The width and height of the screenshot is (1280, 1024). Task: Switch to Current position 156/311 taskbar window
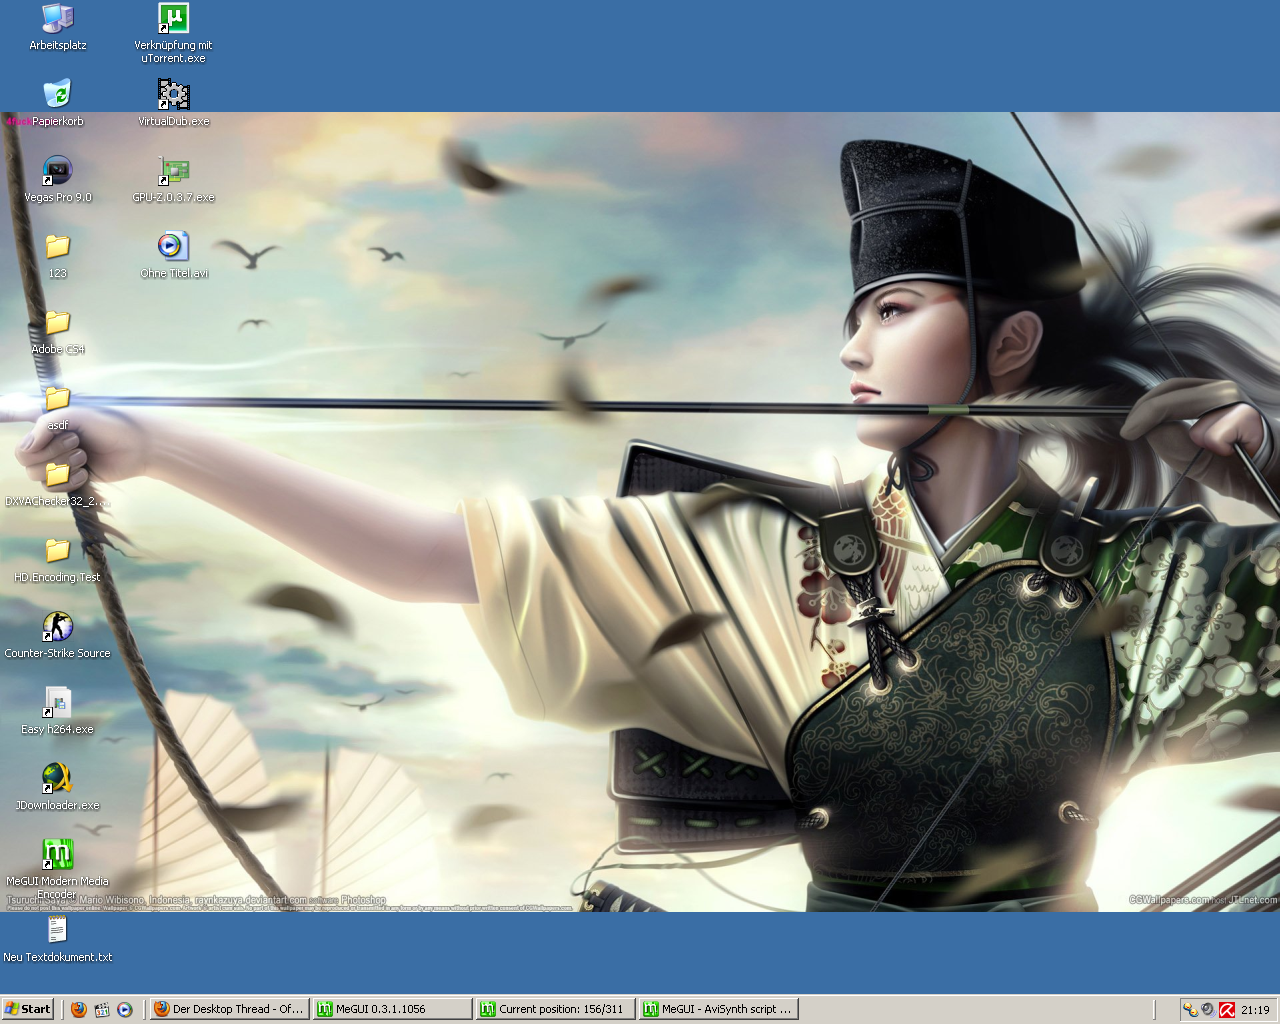(555, 1009)
